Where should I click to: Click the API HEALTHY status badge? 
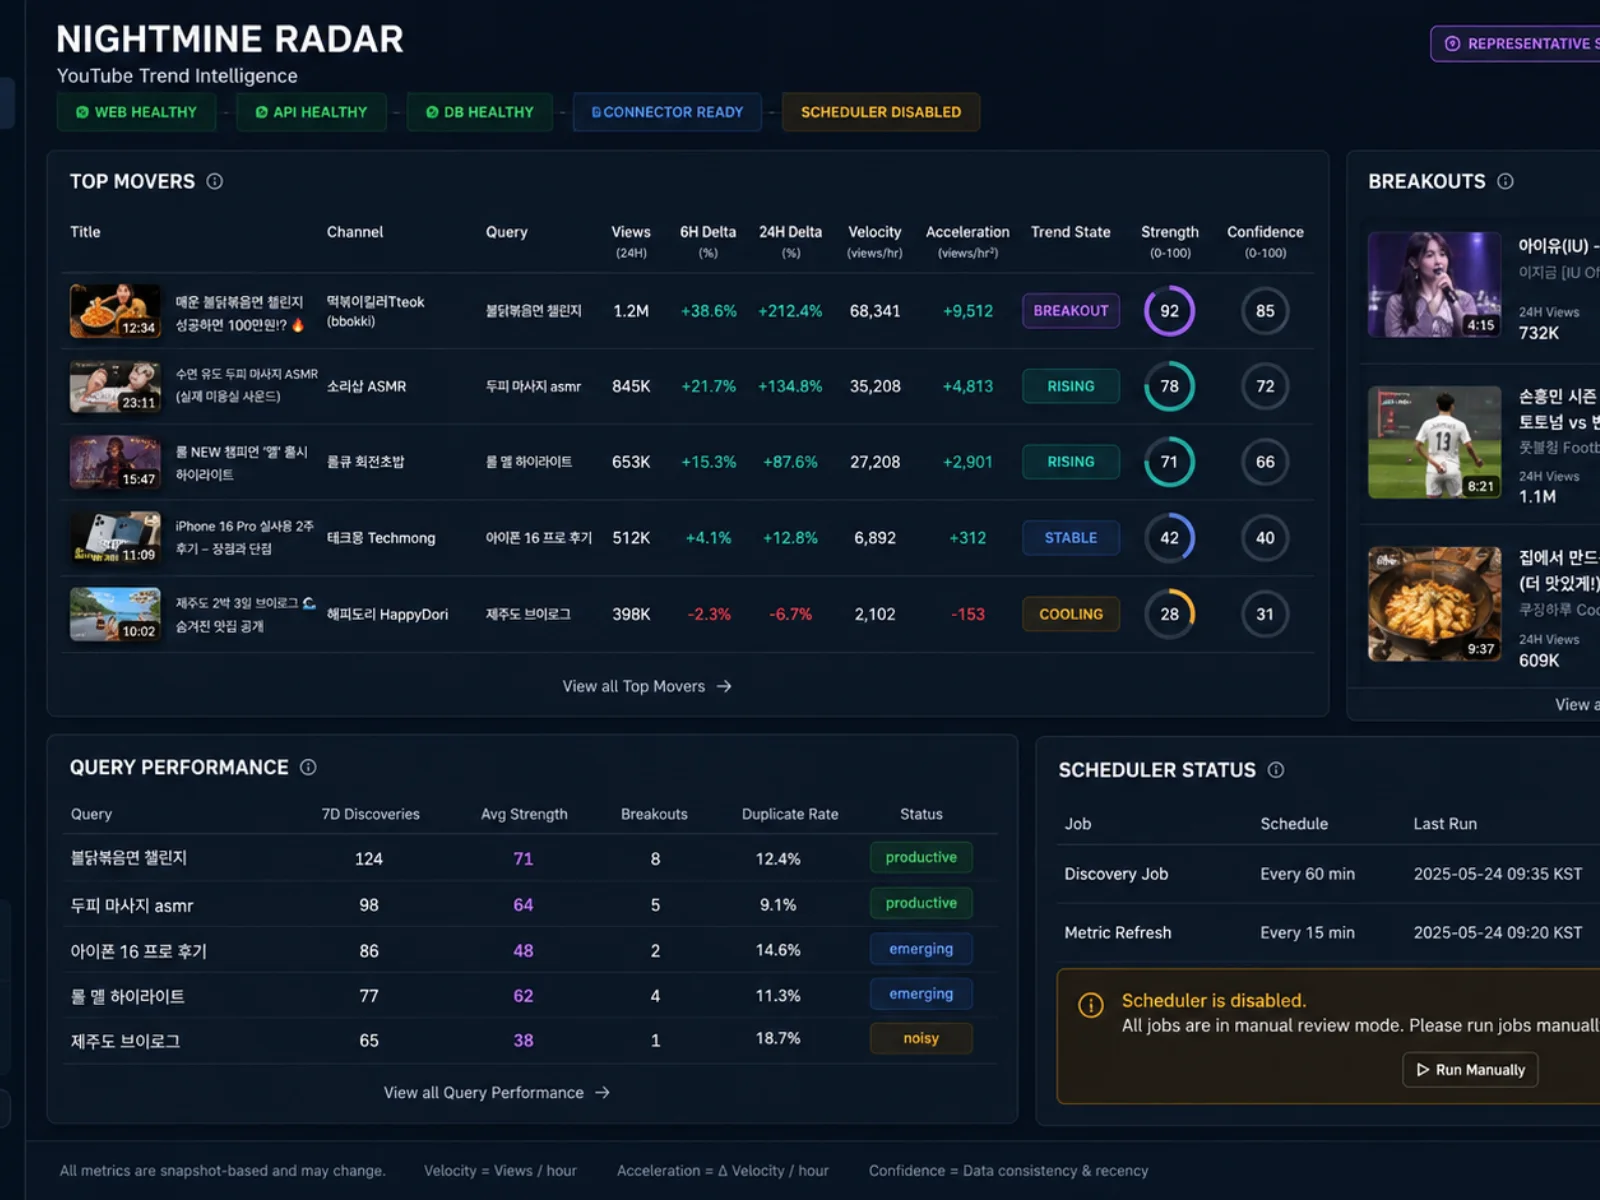[x=312, y=112]
